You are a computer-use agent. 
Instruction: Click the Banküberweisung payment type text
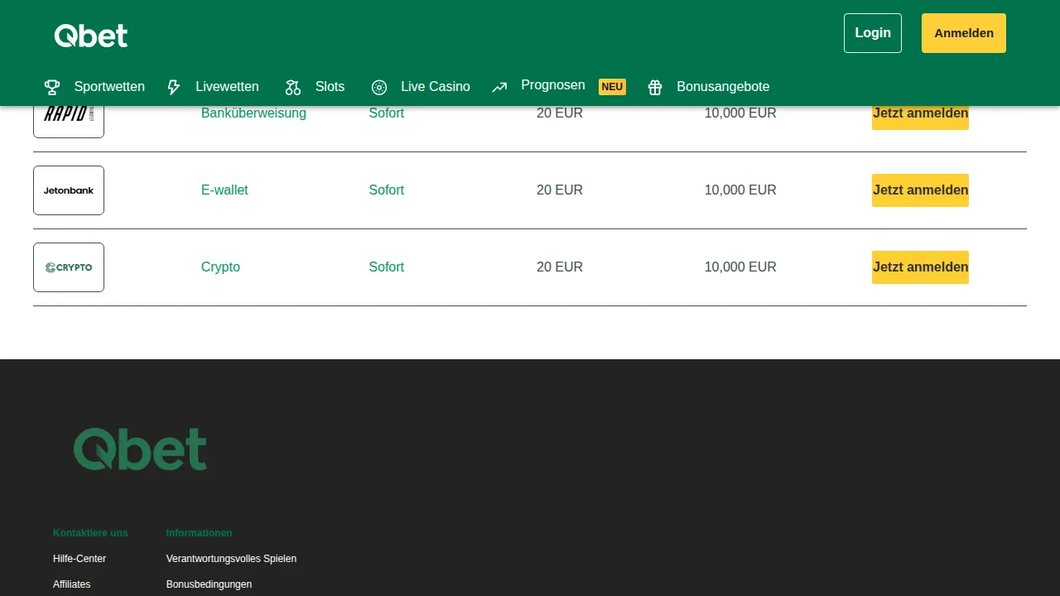pyautogui.click(x=254, y=114)
